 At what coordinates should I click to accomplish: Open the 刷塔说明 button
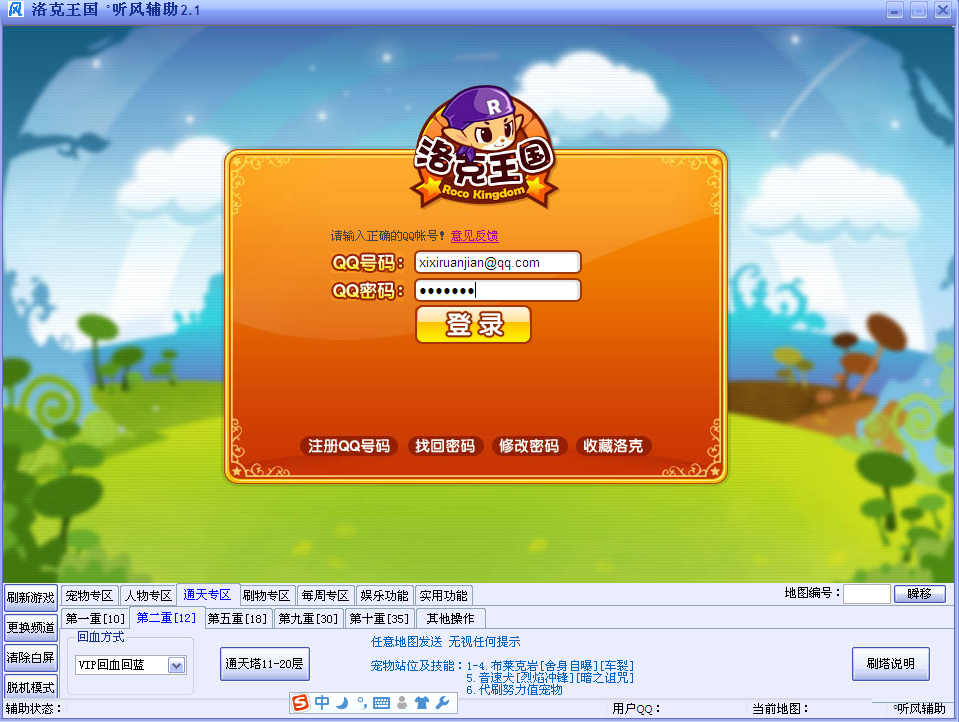pos(890,664)
